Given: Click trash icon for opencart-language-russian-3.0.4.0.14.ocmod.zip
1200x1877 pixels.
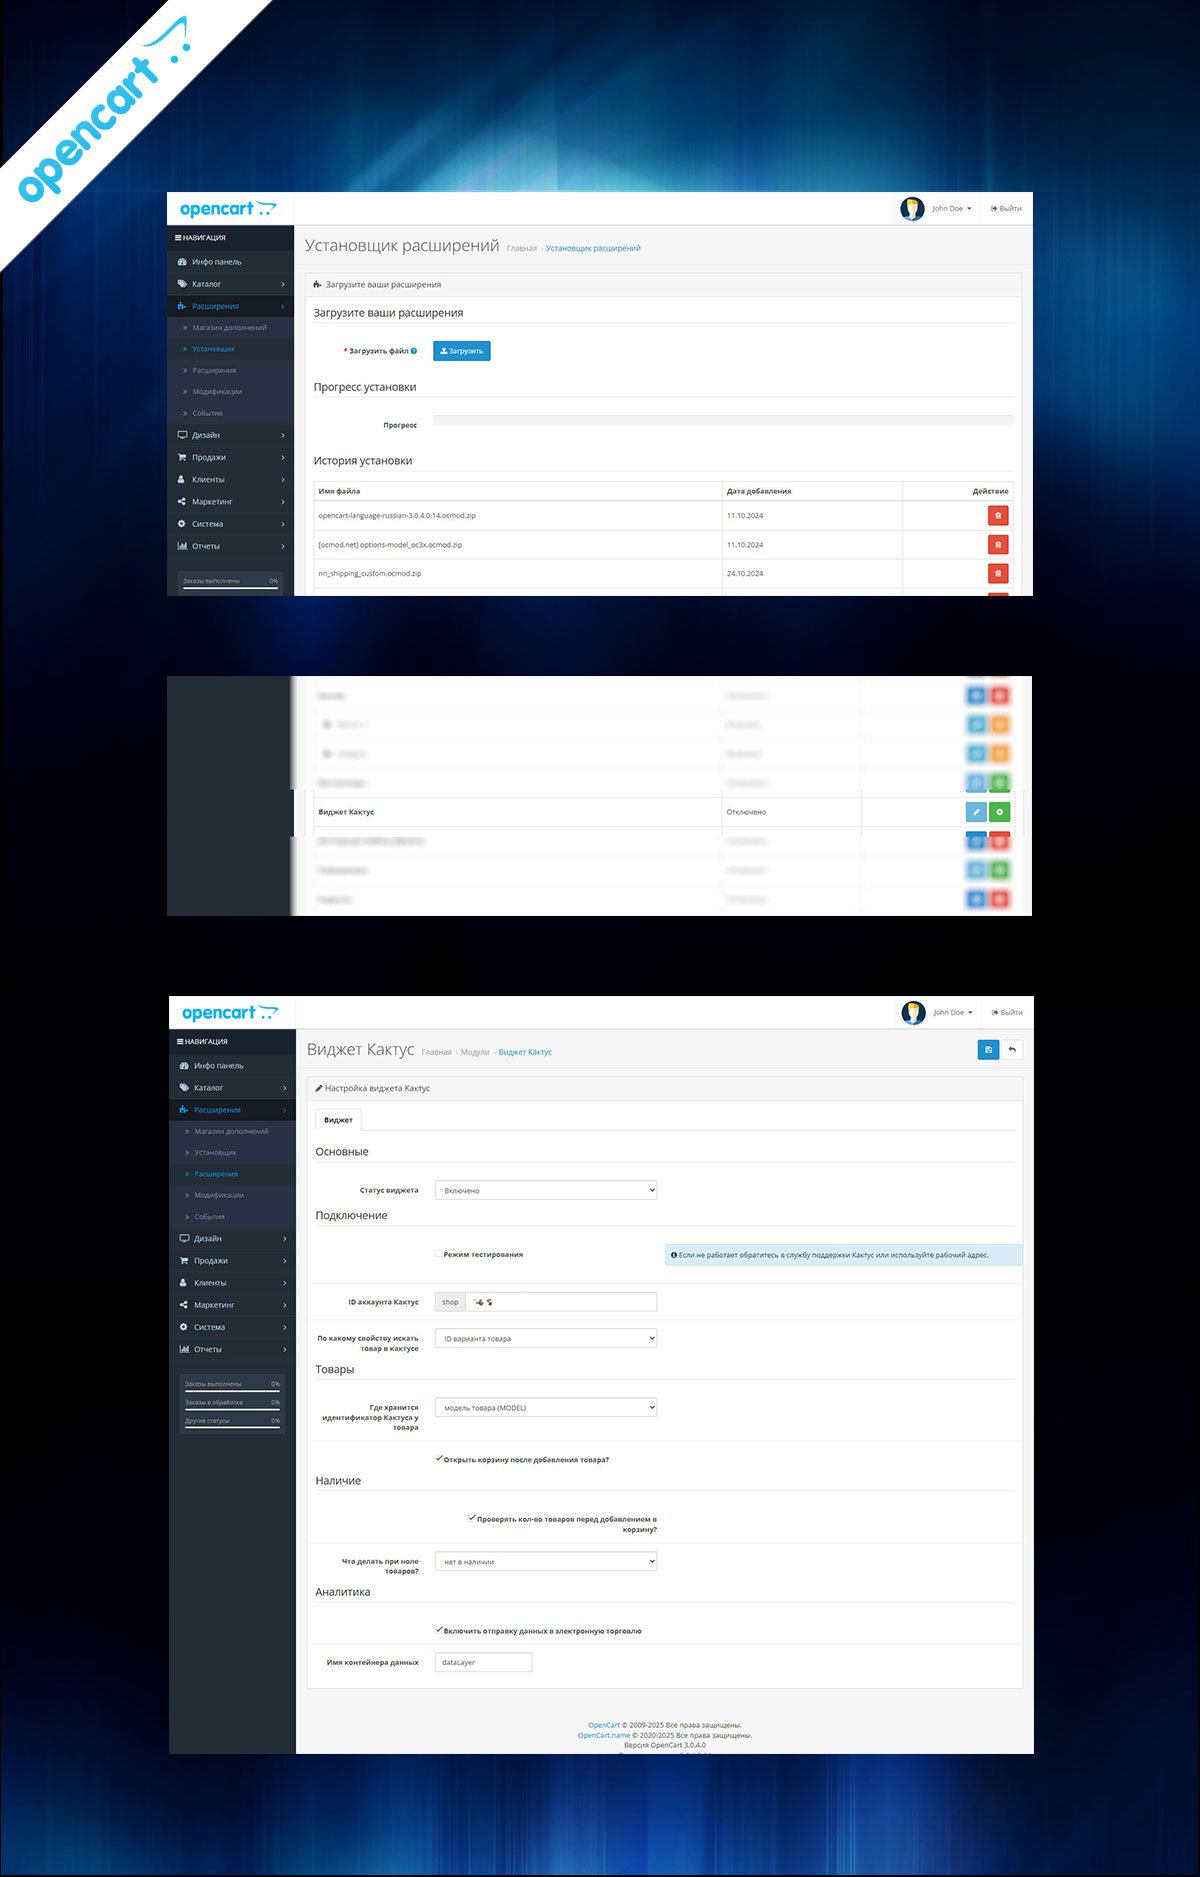Looking at the screenshot, I should point(997,516).
